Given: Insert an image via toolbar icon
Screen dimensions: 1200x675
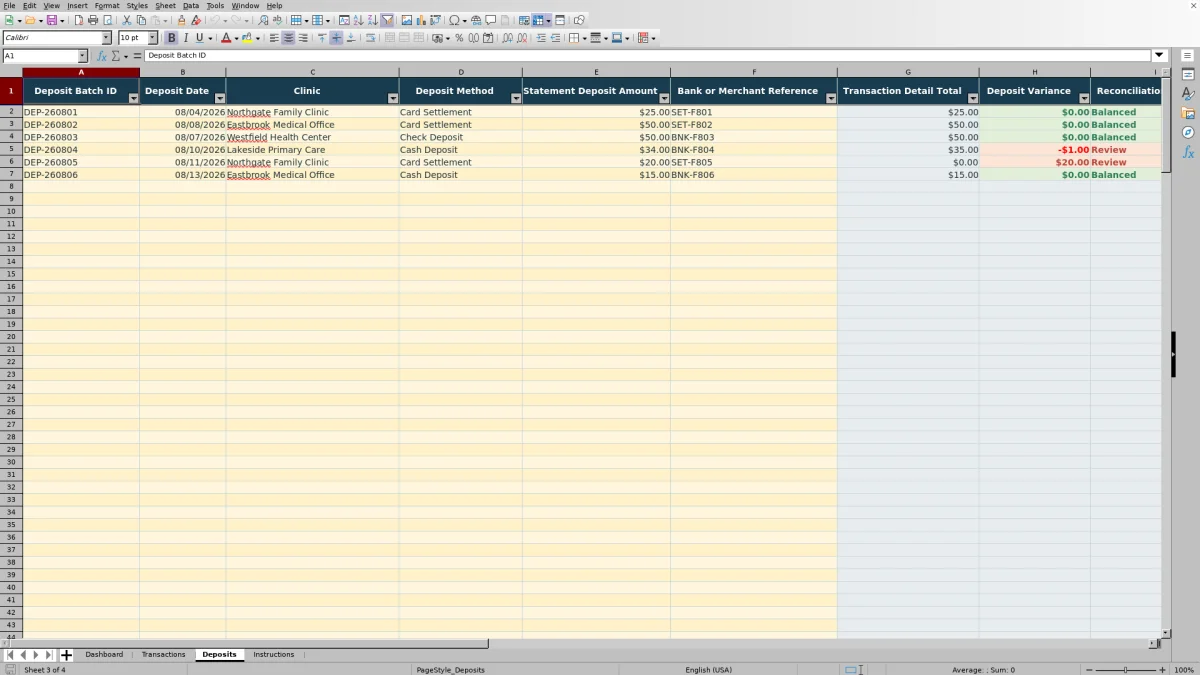Looking at the screenshot, I should point(407,20).
